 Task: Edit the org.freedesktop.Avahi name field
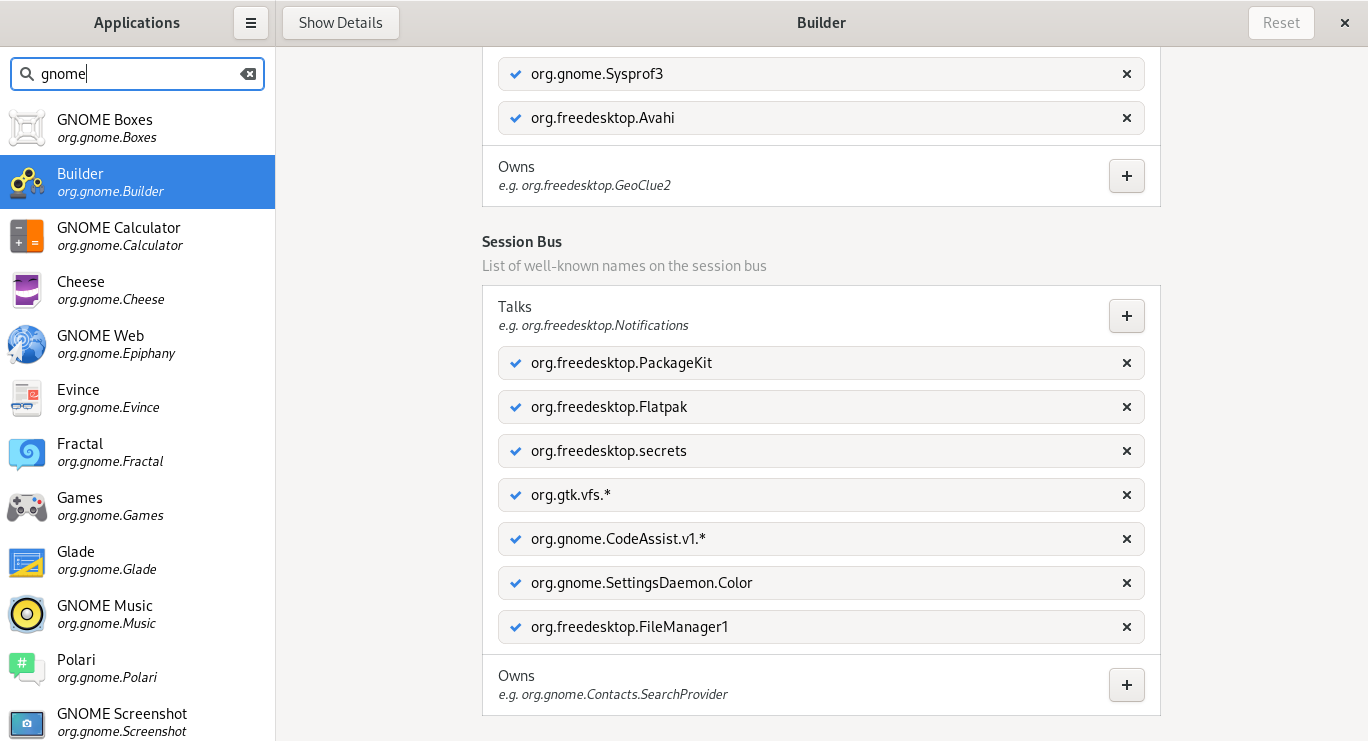click(x=821, y=118)
